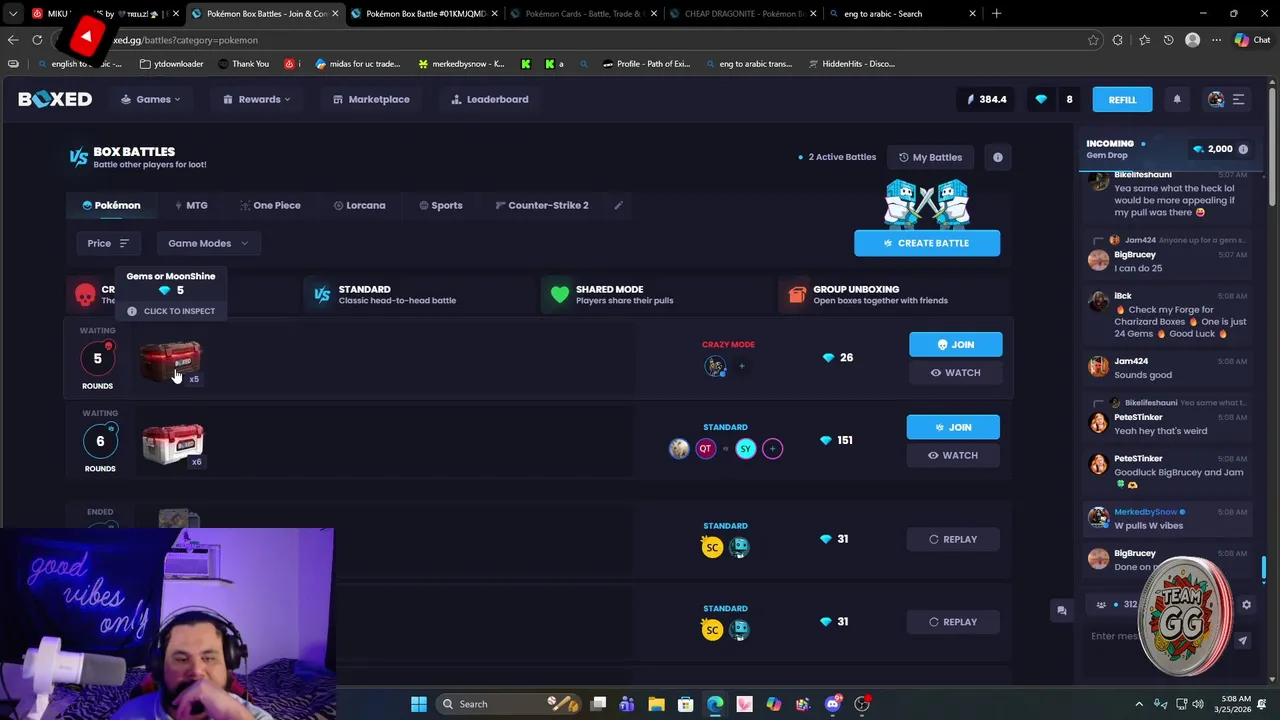Click the edit pencil icon beside category tabs
Image resolution: width=1280 pixels, height=720 pixels.
(x=618, y=205)
